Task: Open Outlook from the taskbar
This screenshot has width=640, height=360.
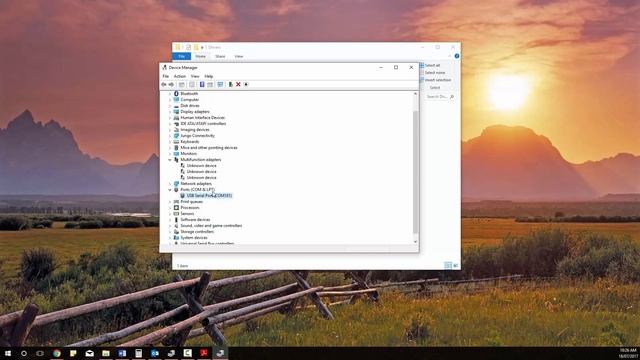Action: click(155, 353)
